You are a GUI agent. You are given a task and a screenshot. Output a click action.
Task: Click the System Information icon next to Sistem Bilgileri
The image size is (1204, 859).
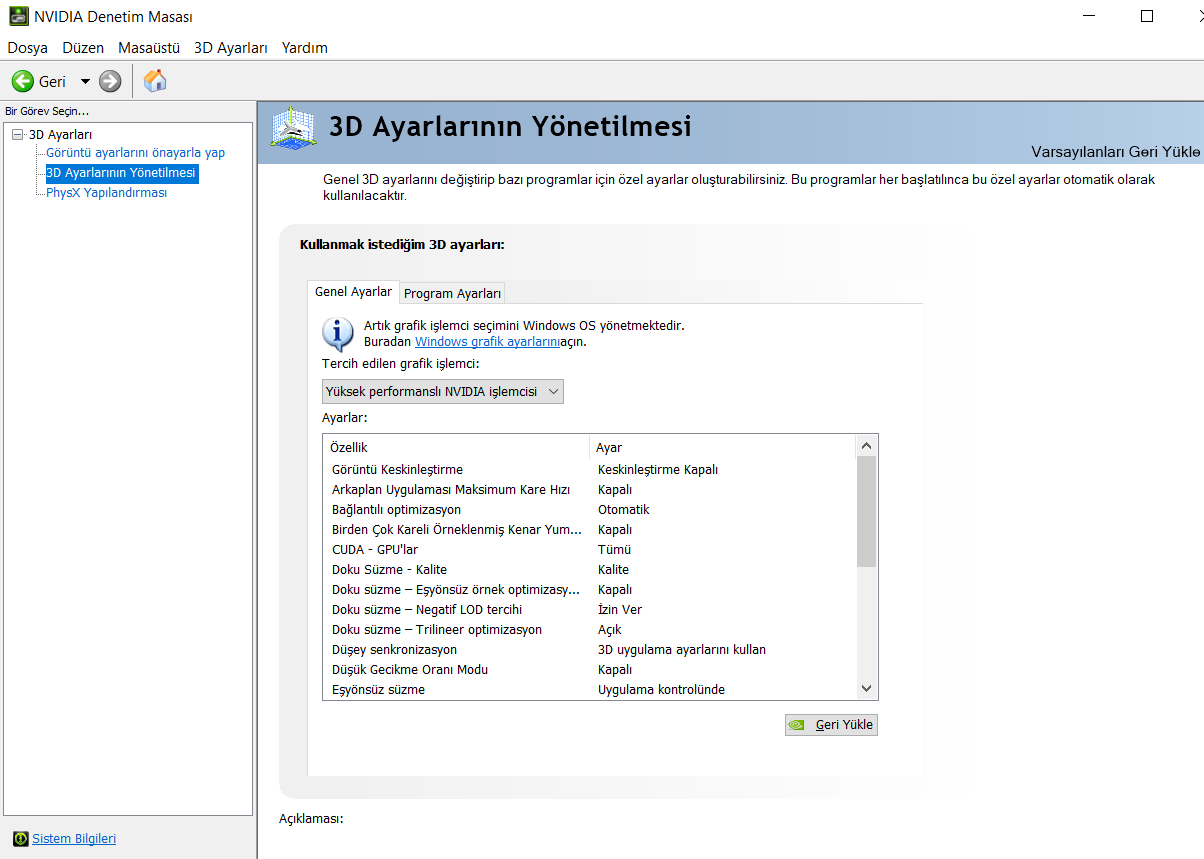pos(20,838)
